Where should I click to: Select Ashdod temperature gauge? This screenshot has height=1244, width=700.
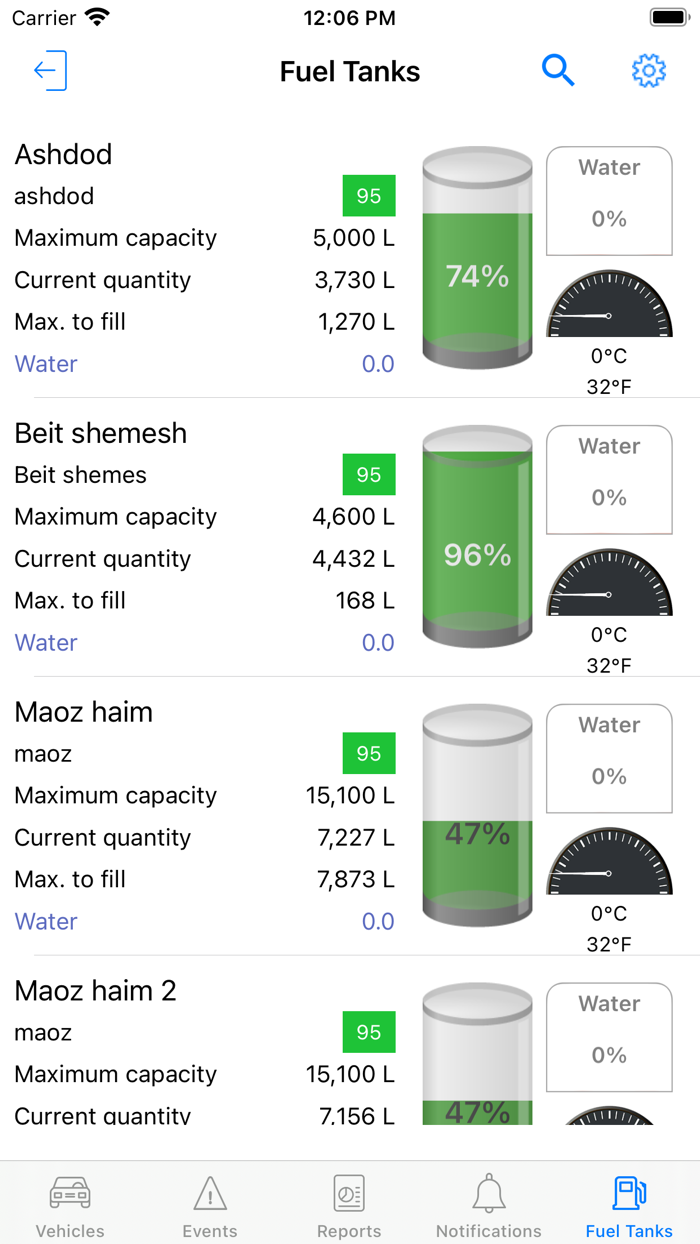click(x=609, y=303)
